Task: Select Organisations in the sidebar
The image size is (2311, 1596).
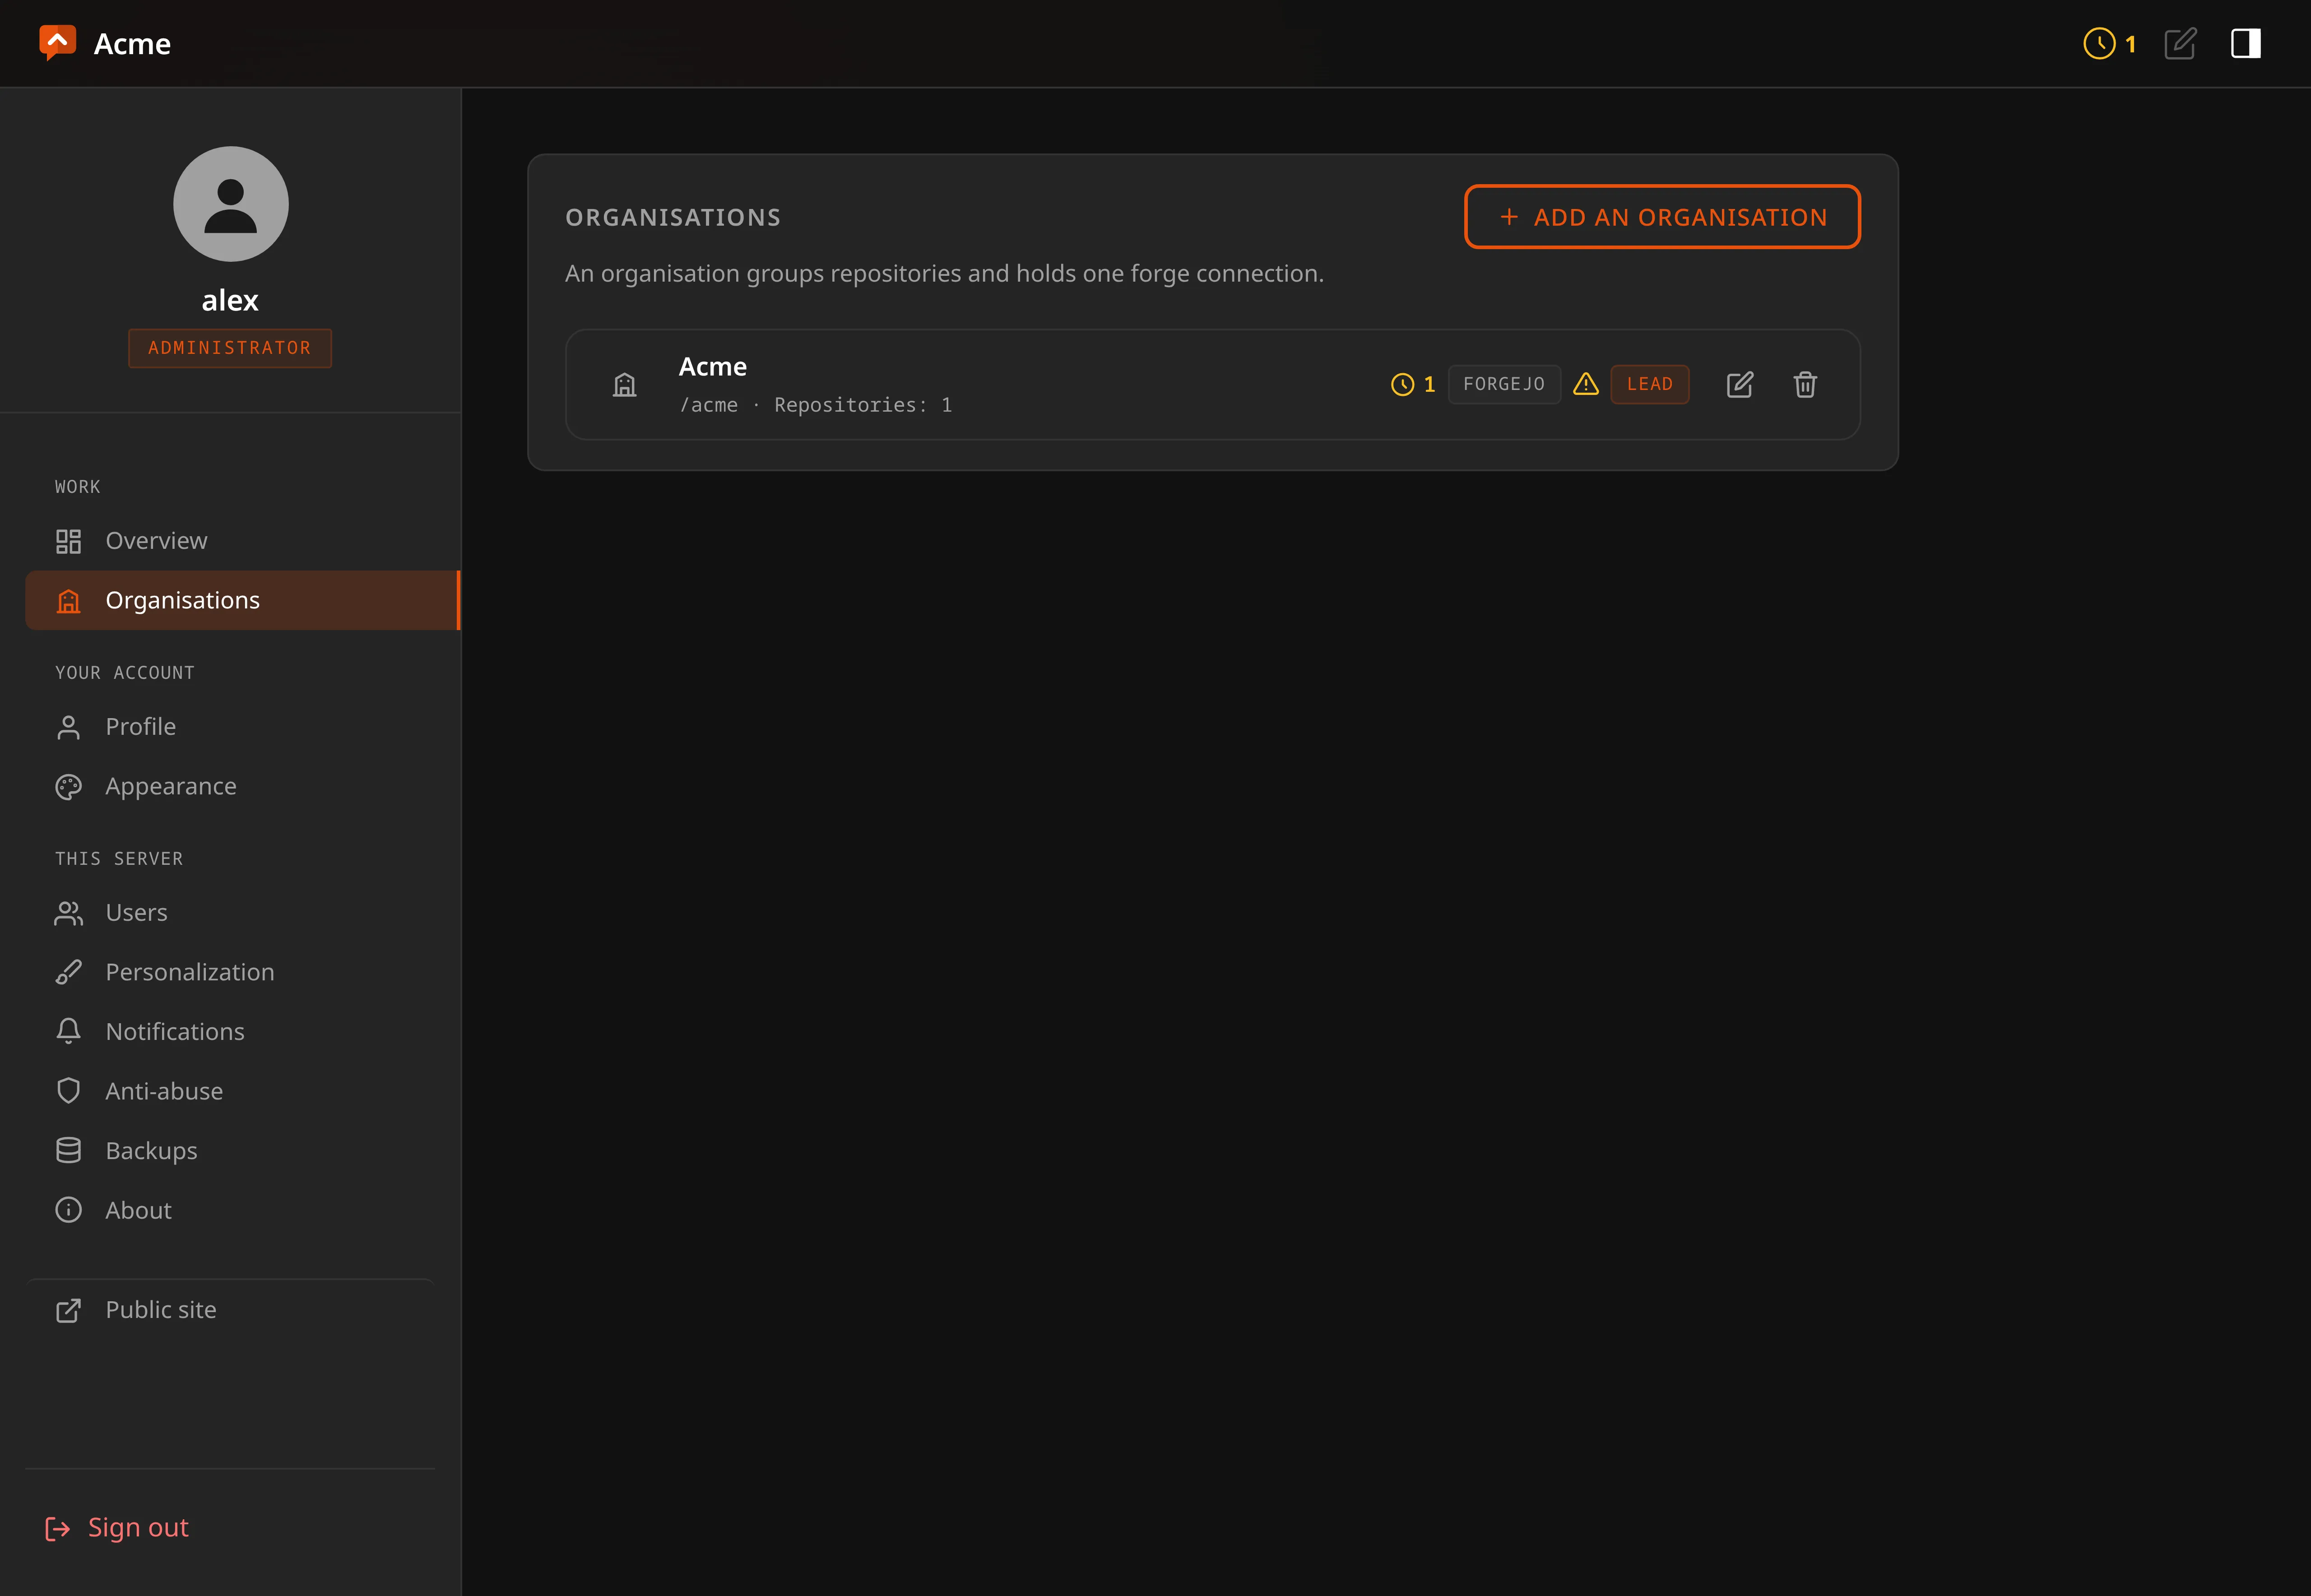Action: coord(243,600)
